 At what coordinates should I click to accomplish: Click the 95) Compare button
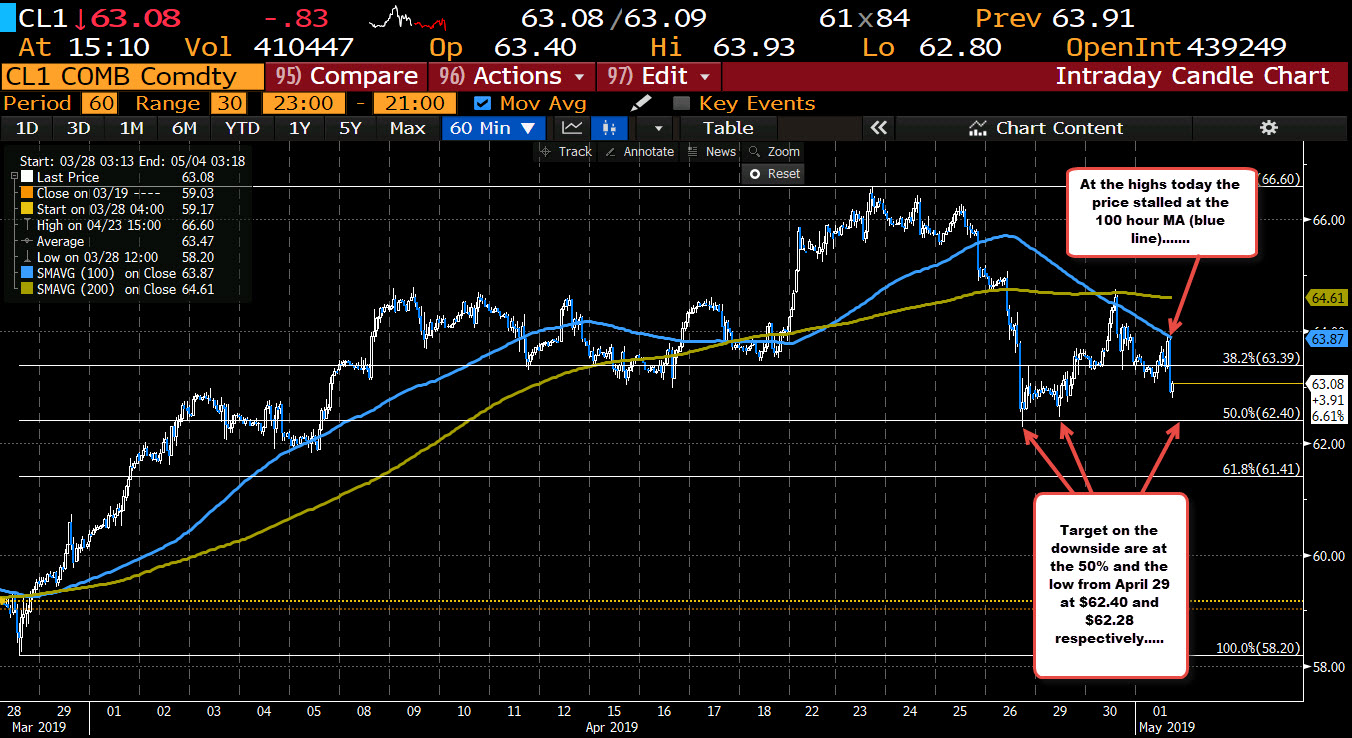[345, 76]
